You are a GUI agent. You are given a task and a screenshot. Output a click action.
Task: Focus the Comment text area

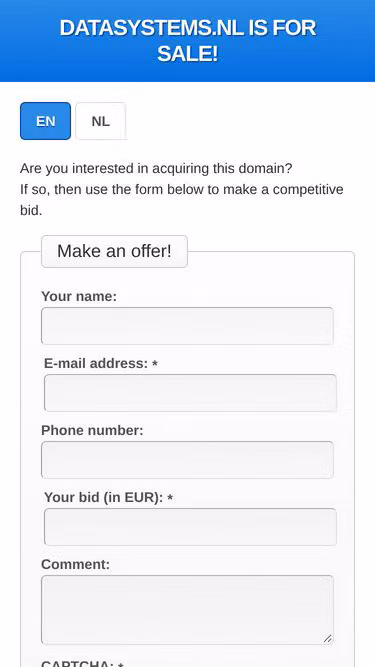coord(188,610)
